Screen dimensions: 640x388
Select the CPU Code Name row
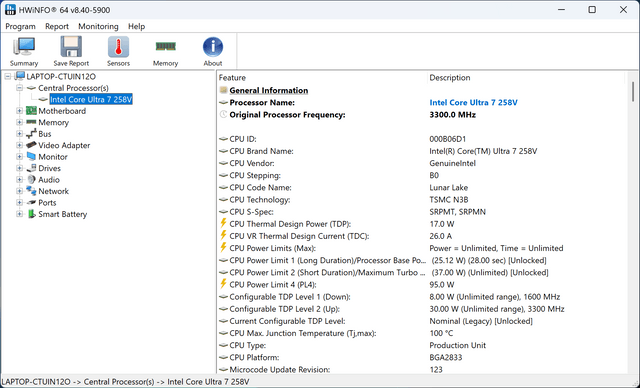point(421,188)
